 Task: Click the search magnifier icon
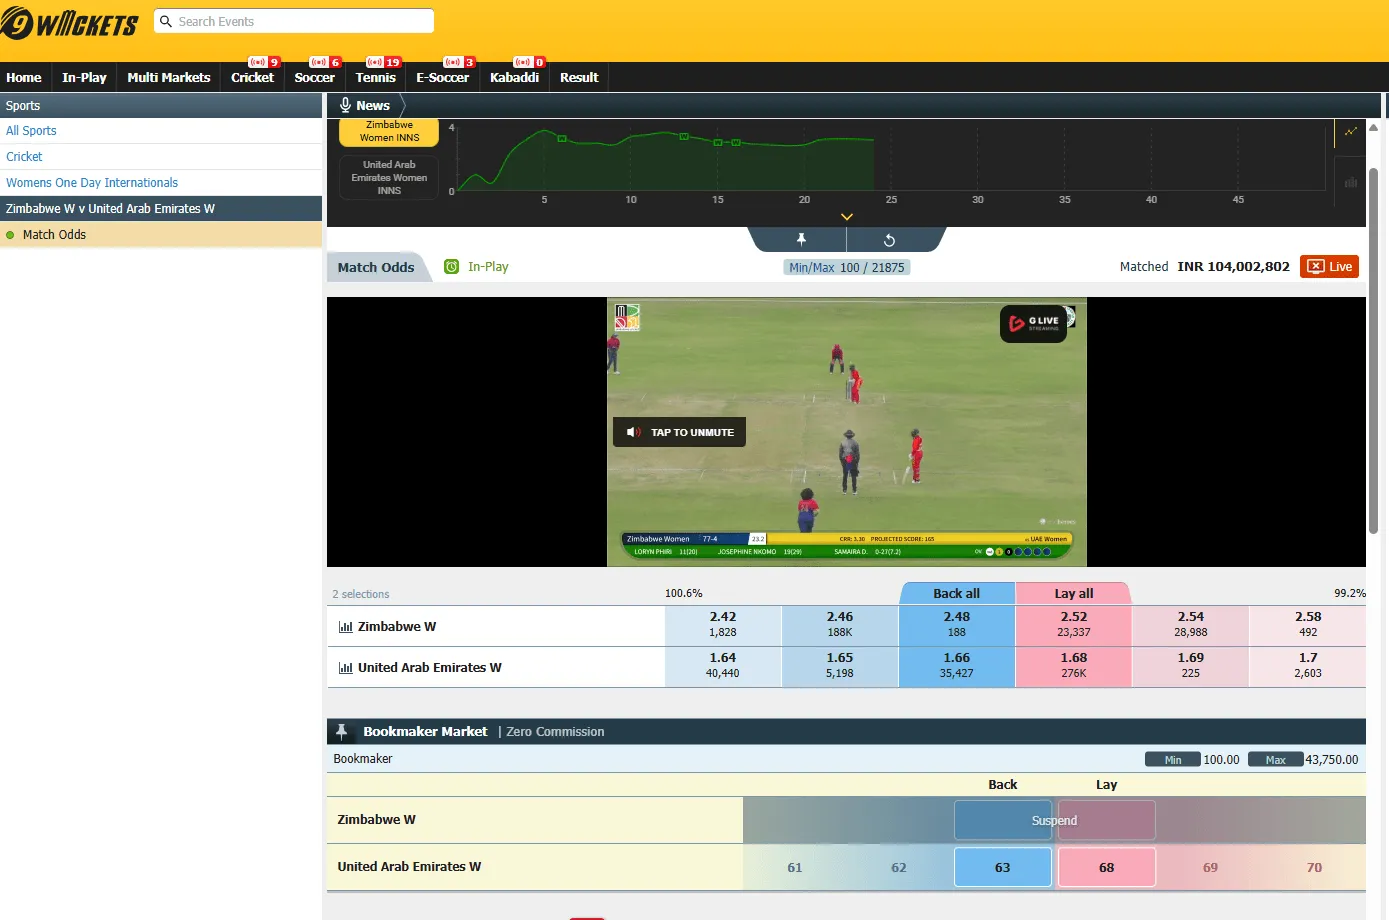click(x=165, y=20)
